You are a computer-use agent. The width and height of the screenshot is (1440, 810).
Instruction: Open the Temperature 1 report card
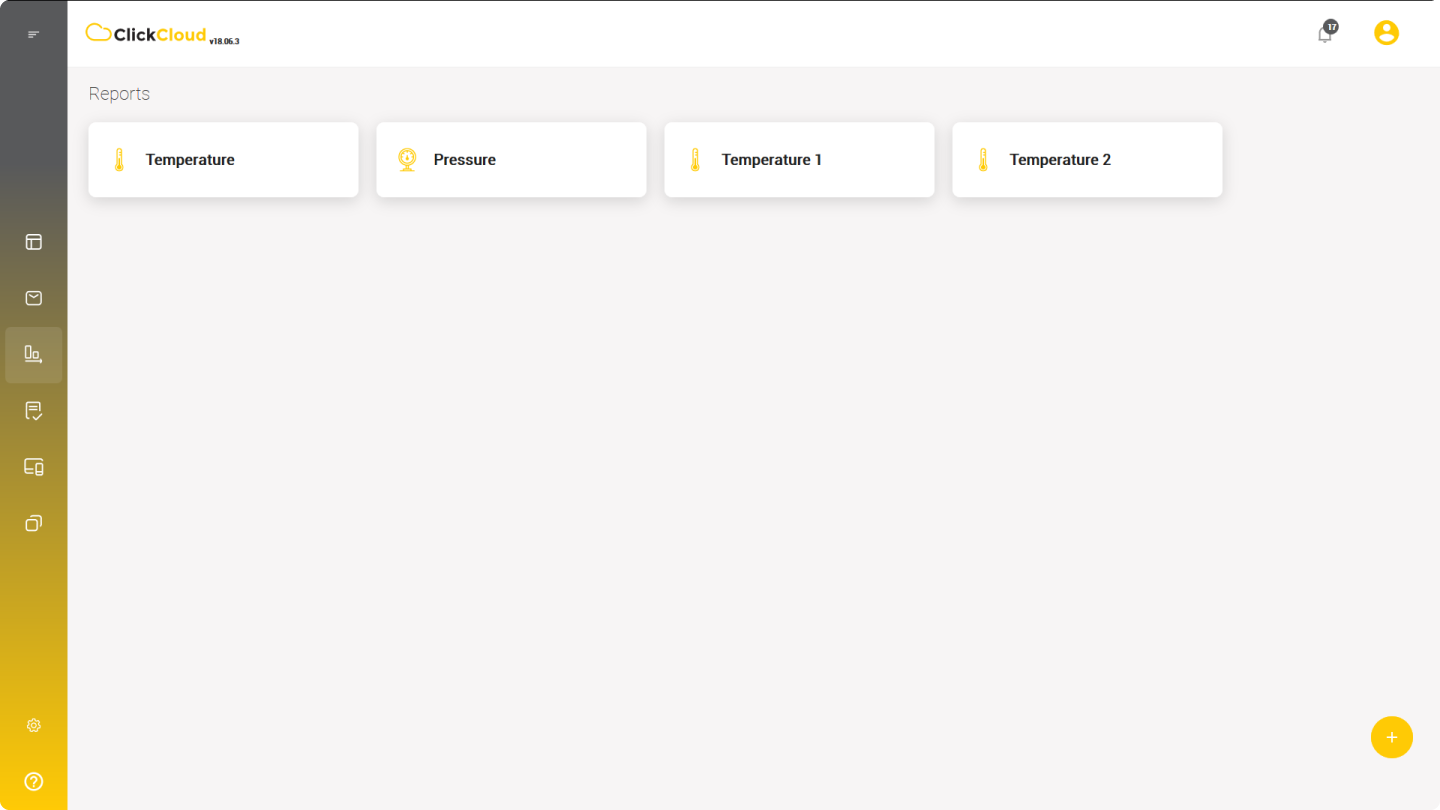point(799,160)
